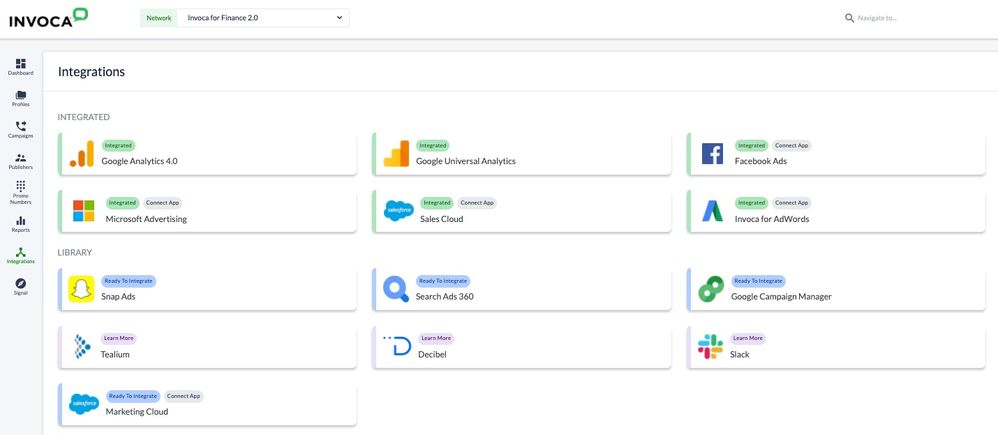Click the Network dropdown chevron arrow
Image resolution: width=998 pixels, height=435 pixels.
coord(339,18)
